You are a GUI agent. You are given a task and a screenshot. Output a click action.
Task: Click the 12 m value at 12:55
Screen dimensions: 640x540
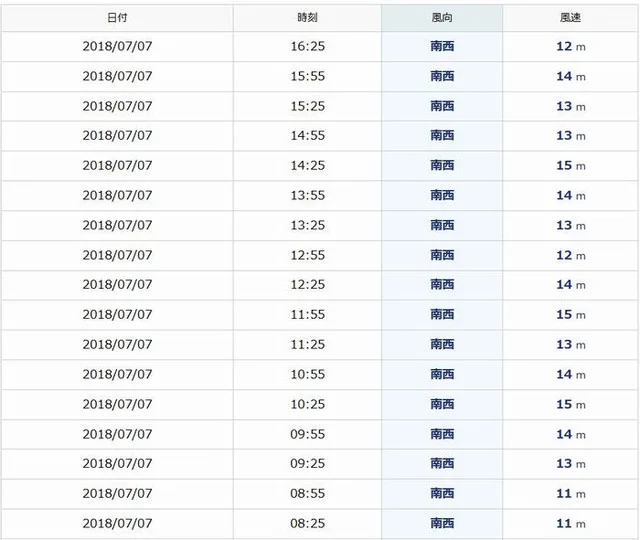[x=571, y=255]
